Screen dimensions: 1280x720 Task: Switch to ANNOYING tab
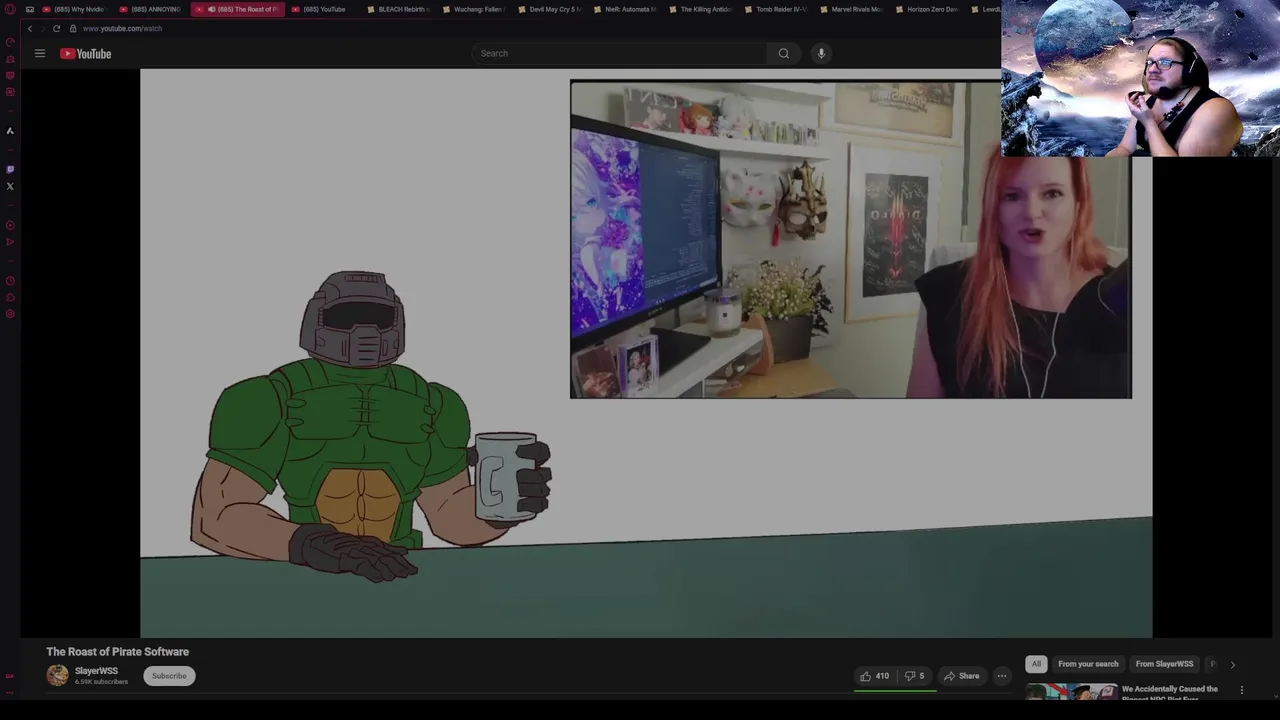click(151, 9)
